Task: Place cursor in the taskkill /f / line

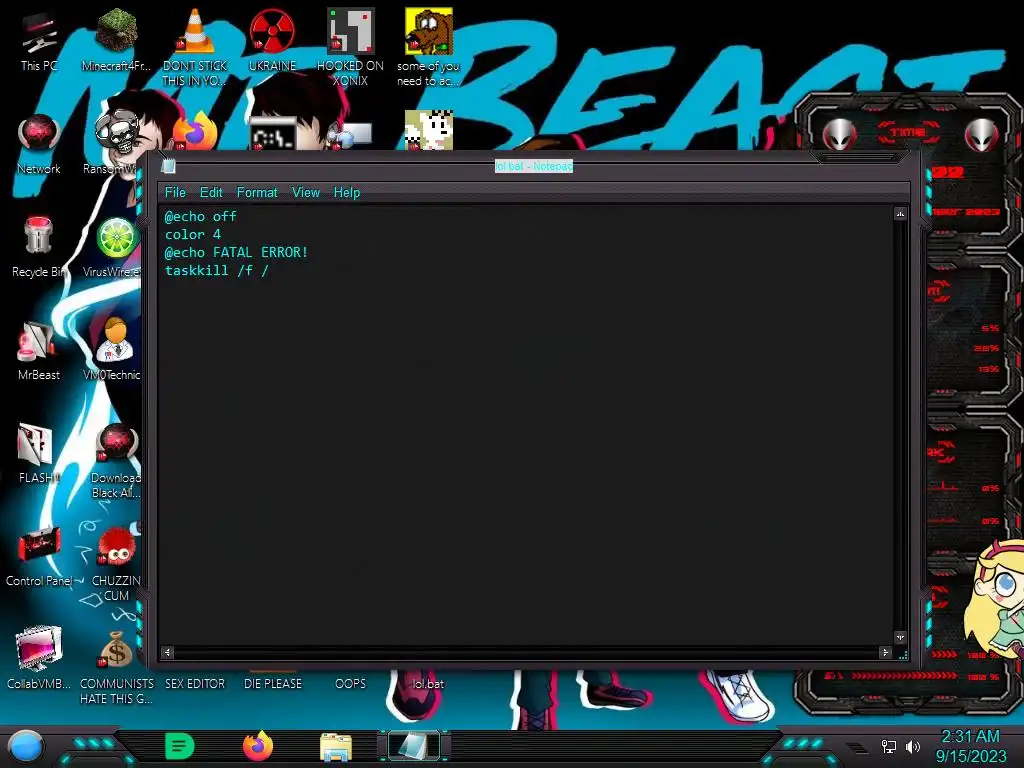Action: point(216,270)
